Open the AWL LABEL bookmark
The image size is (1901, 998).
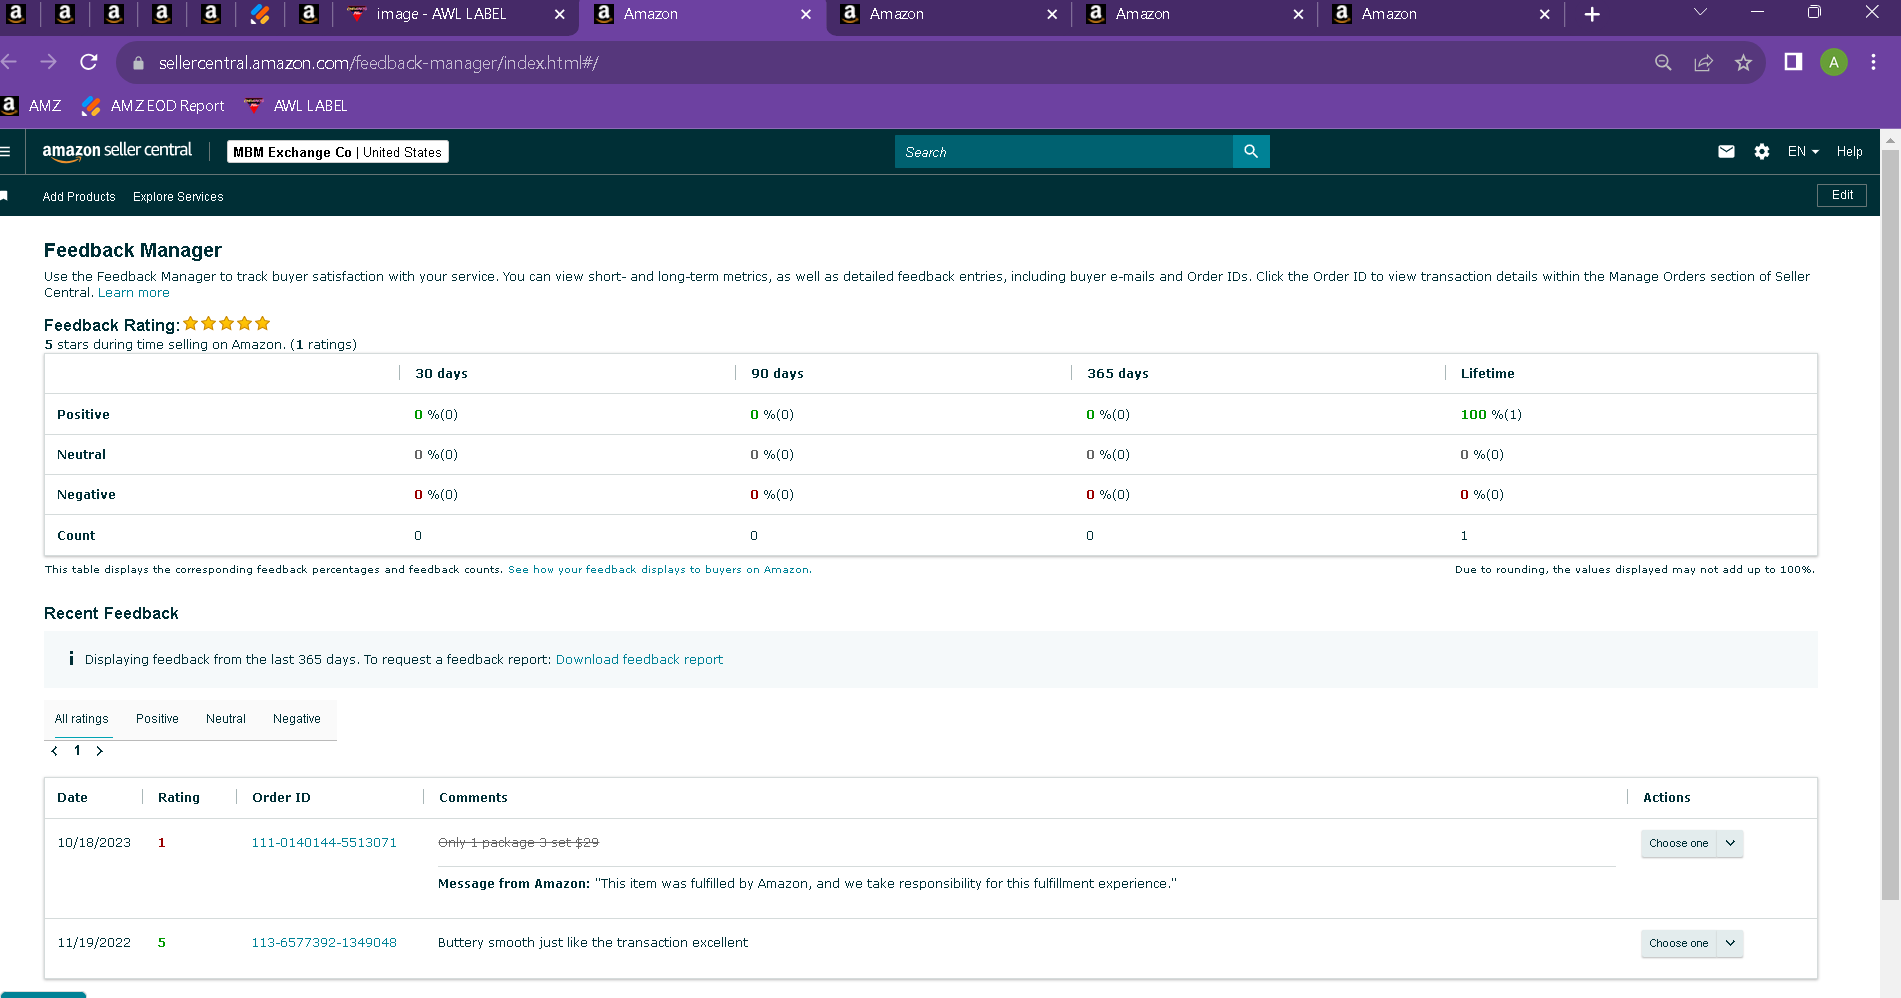296,106
